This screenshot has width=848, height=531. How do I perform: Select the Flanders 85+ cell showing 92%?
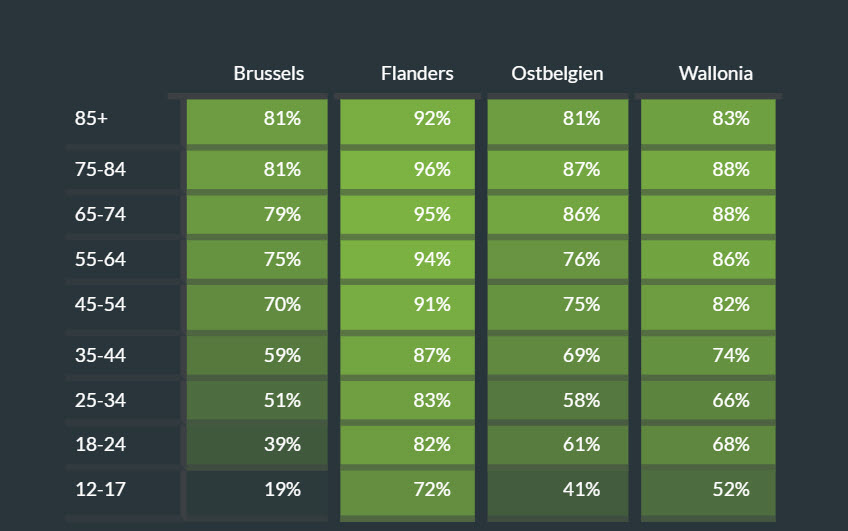click(410, 118)
